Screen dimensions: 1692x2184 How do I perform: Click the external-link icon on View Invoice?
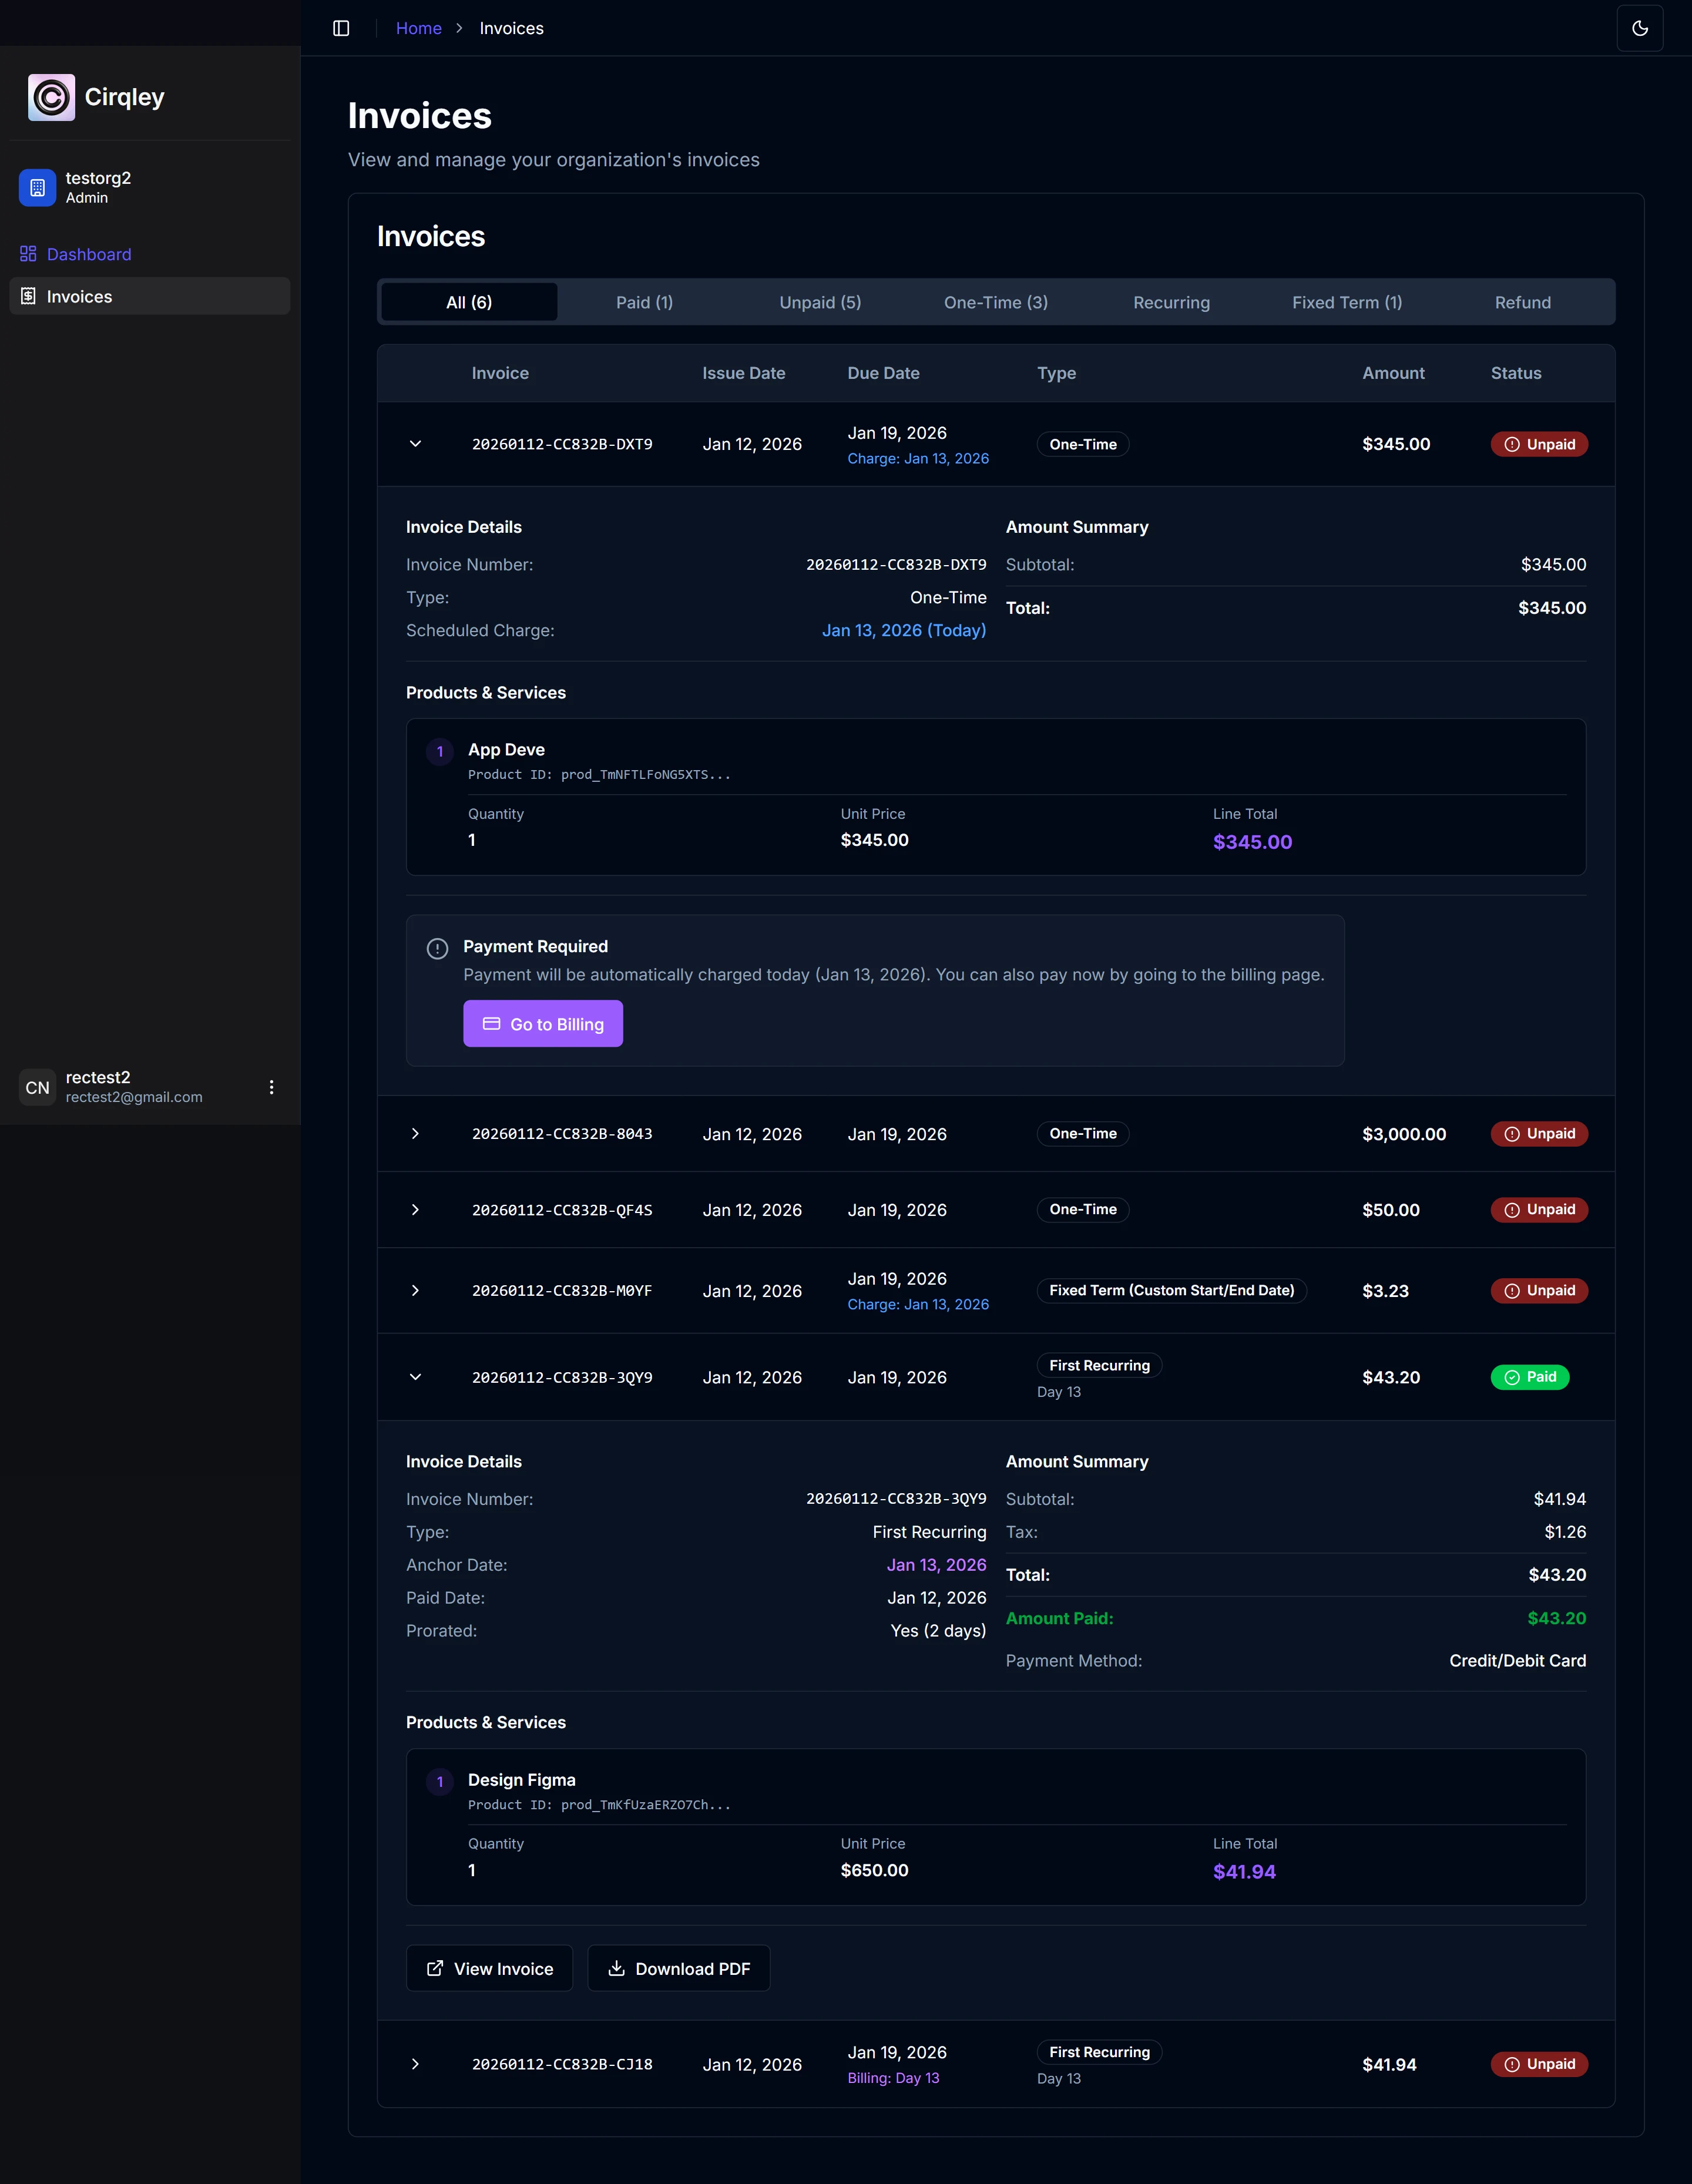(434, 1967)
